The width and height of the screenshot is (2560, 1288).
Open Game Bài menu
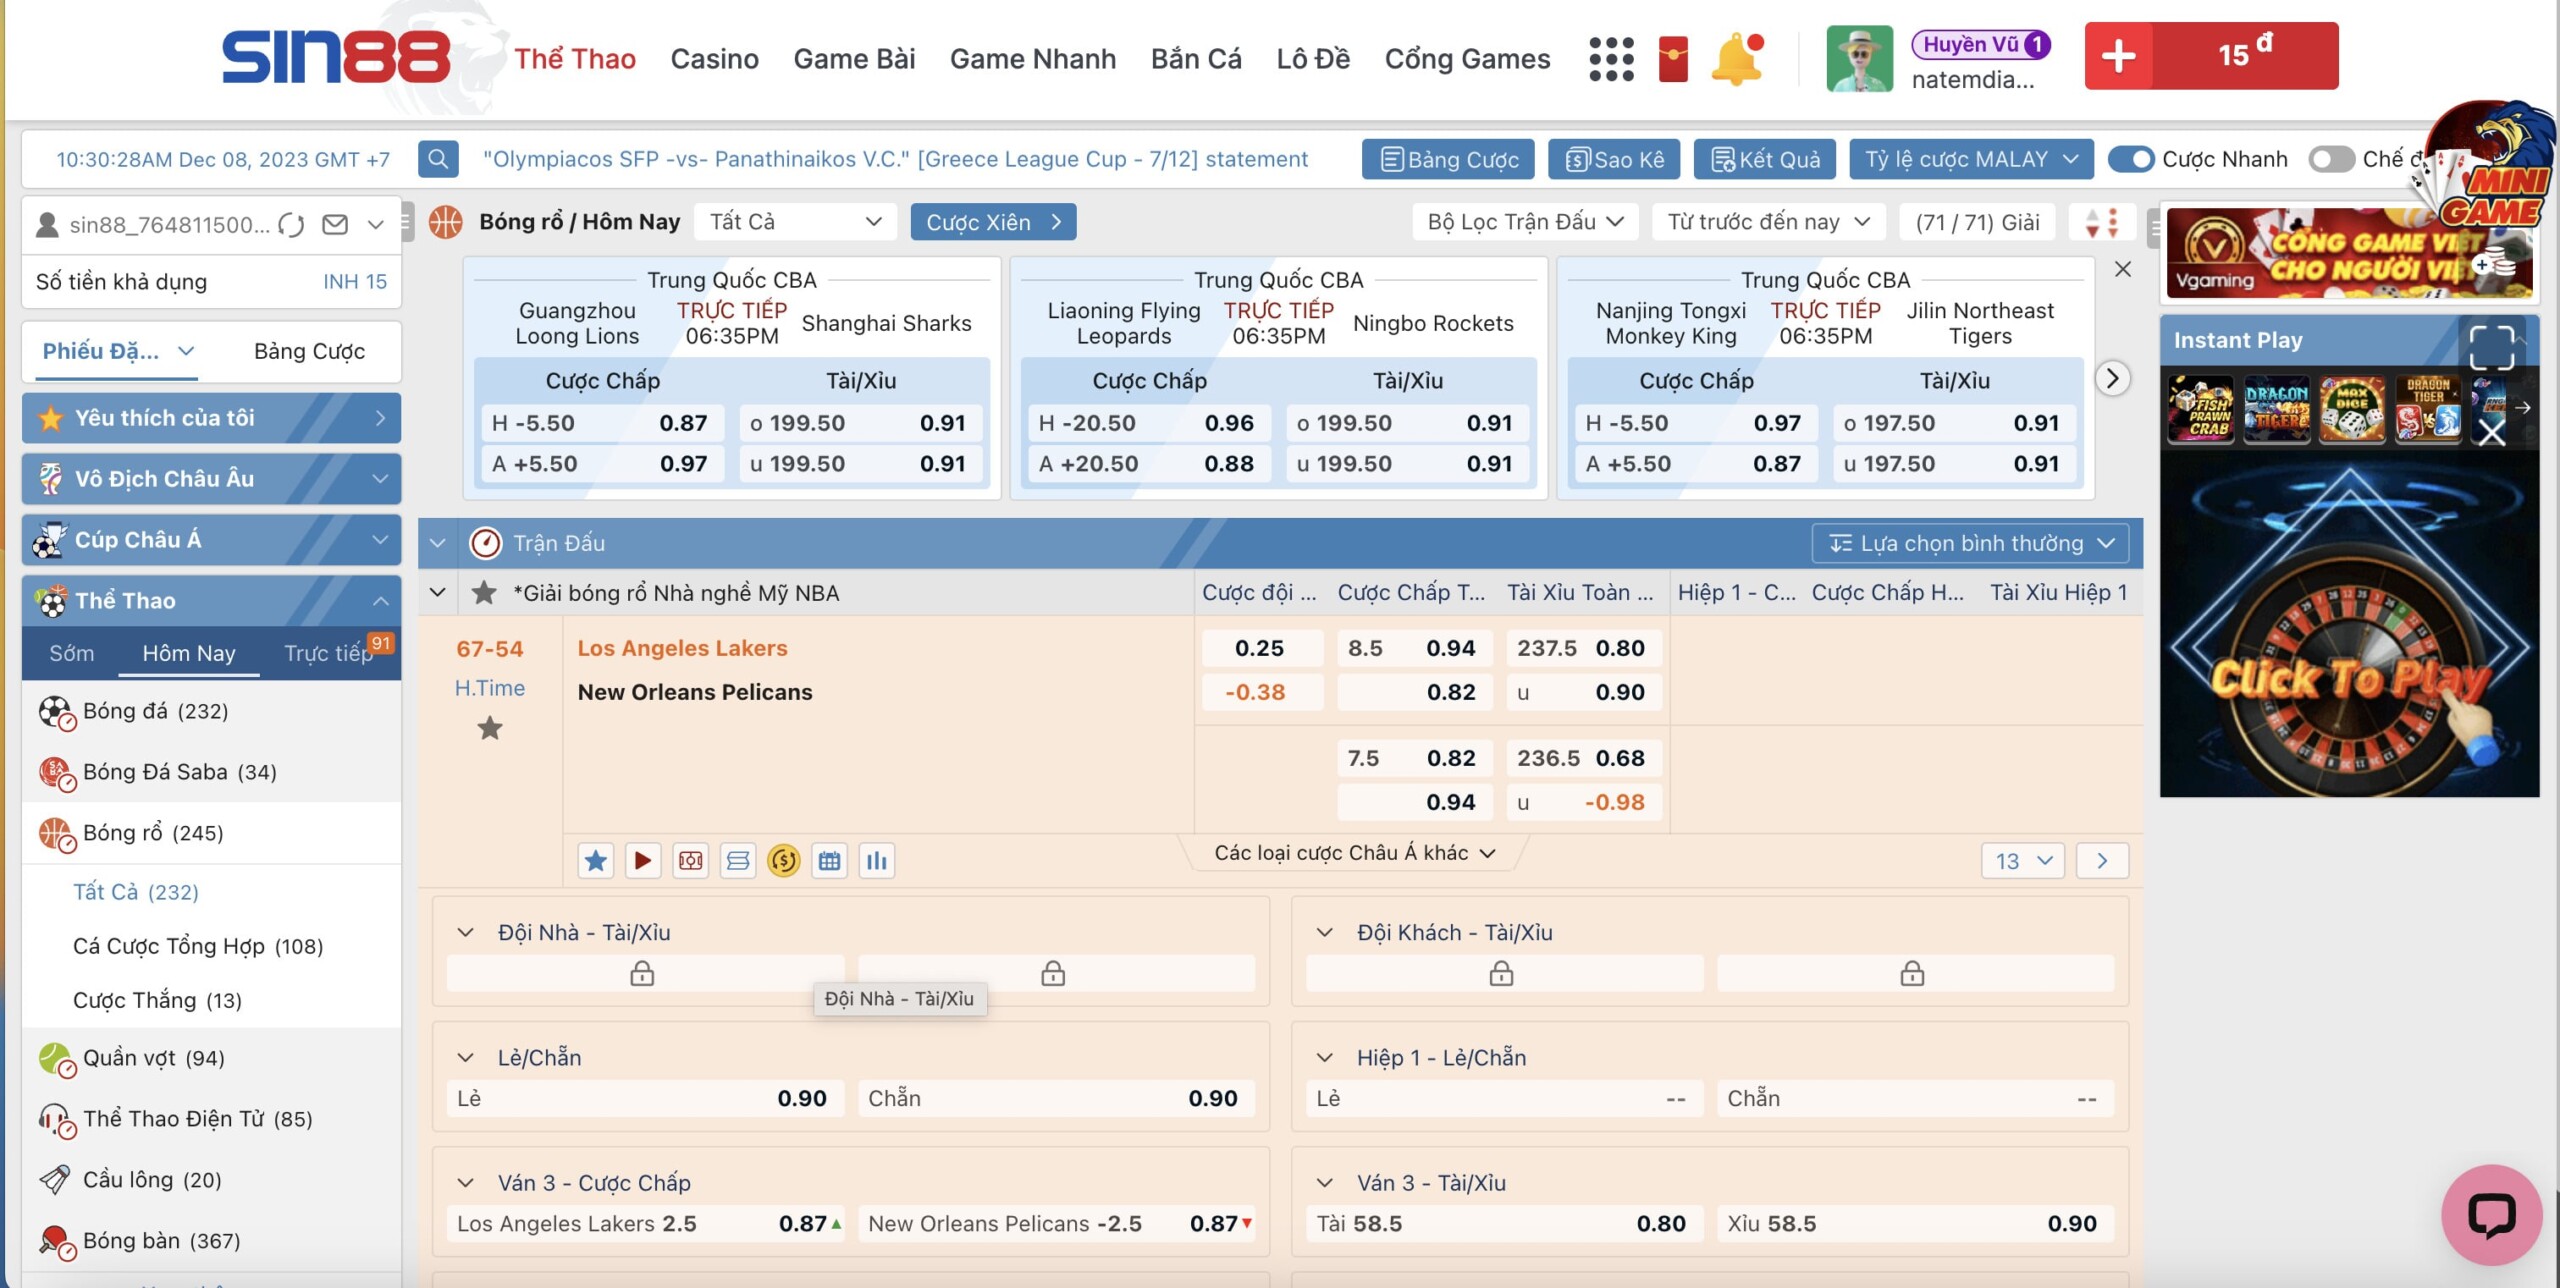point(854,59)
